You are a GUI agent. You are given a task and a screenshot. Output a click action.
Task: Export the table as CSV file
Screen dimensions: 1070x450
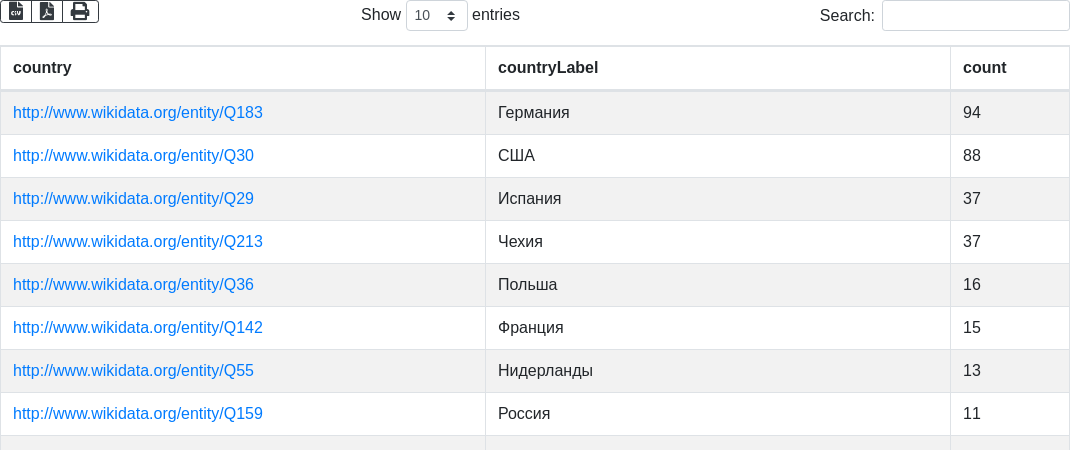(16, 12)
